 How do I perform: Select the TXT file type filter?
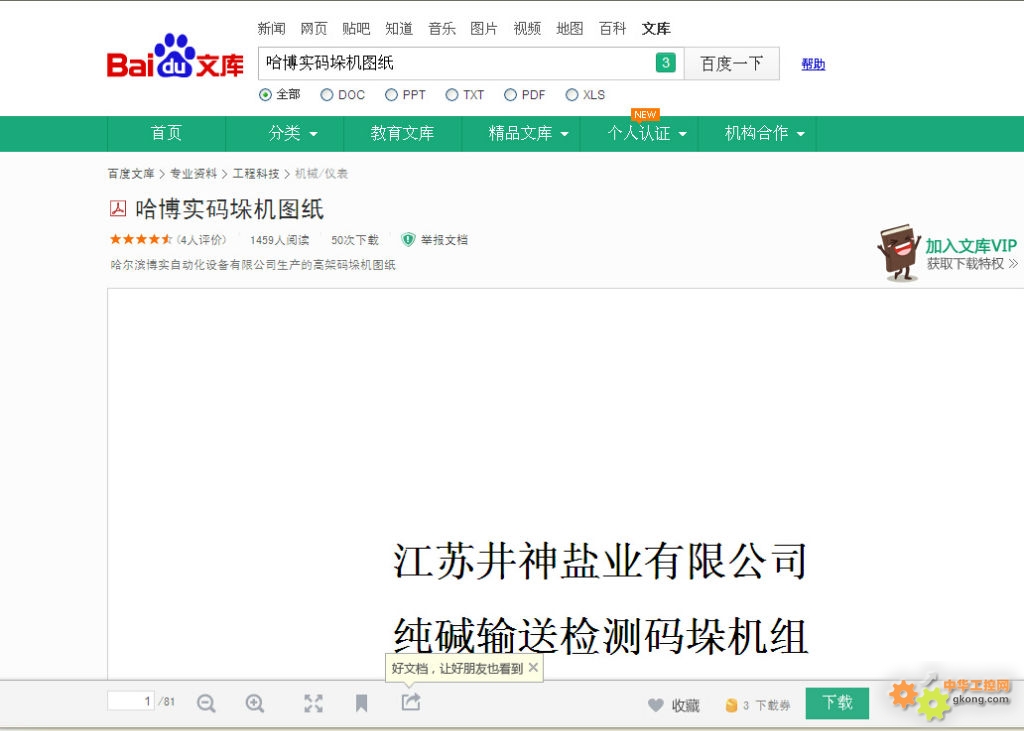451,95
